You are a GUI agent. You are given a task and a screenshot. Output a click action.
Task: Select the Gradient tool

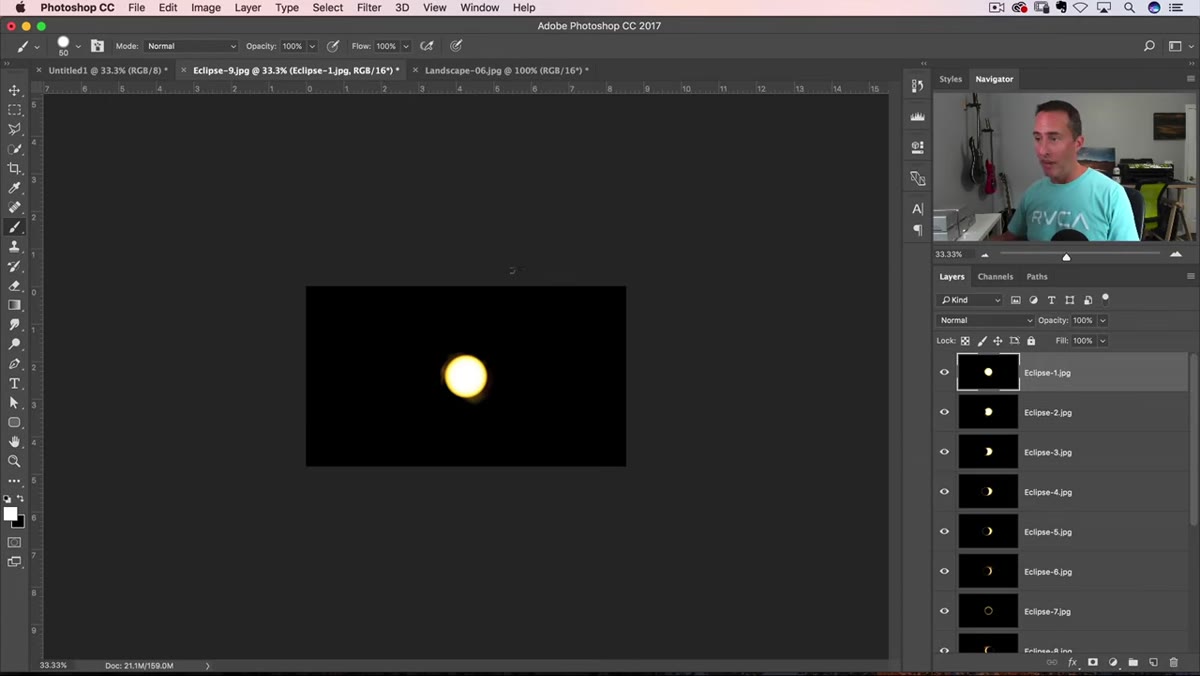click(x=14, y=305)
